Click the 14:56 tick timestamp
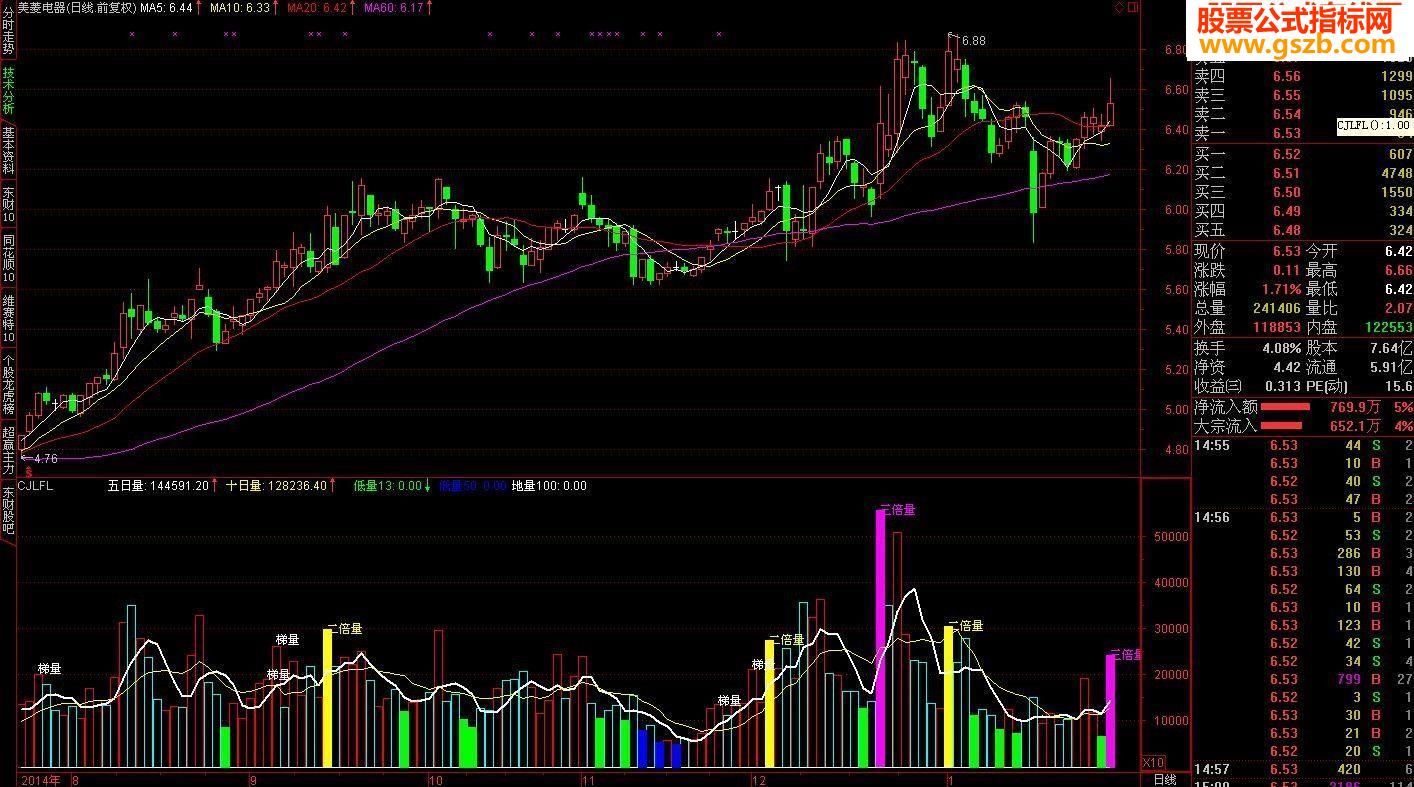This screenshot has width=1414, height=787. tap(1212, 517)
